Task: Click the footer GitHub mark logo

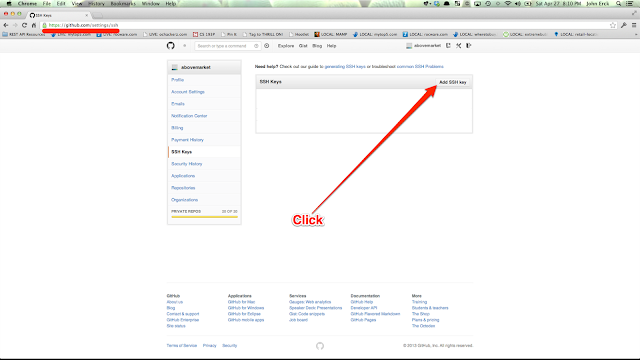Action: (x=320, y=346)
